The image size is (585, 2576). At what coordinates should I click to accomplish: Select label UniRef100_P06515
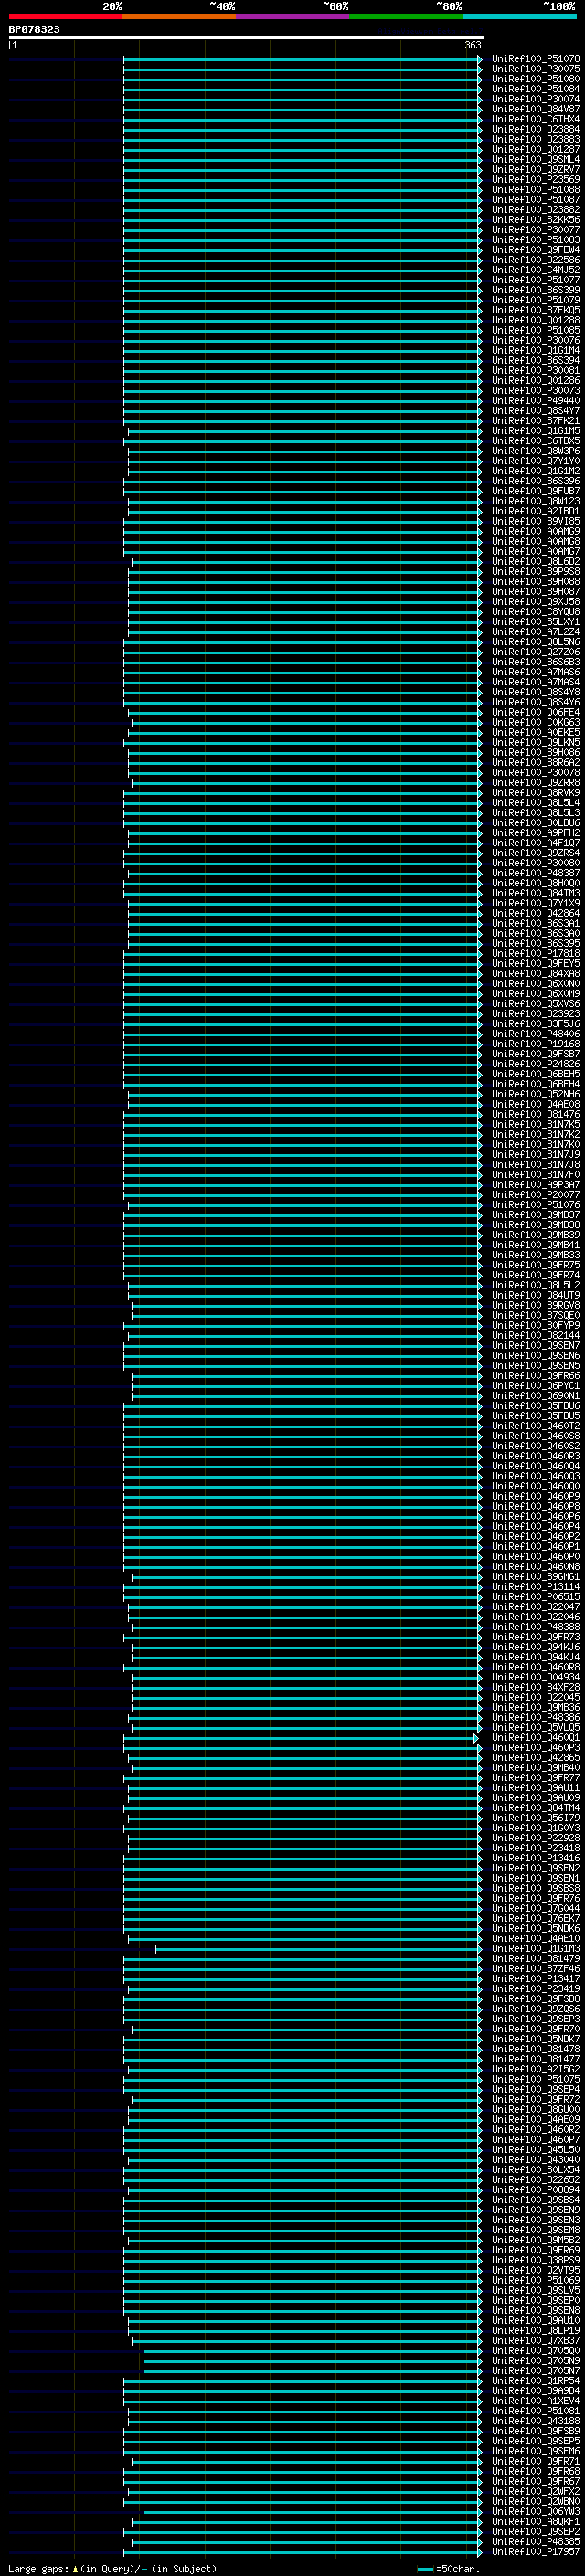point(536,1597)
